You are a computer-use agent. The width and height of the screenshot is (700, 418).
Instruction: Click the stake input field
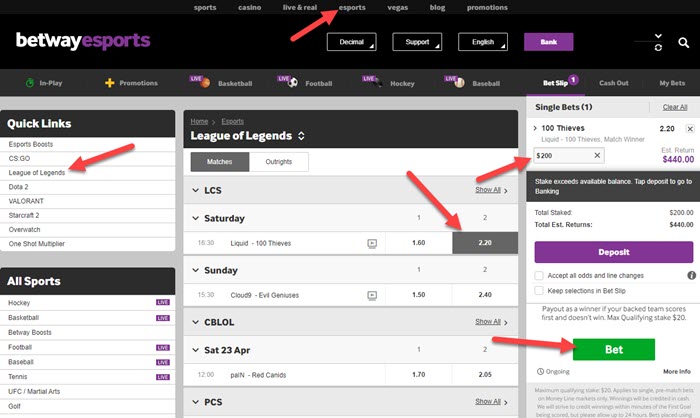pos(569,155)
